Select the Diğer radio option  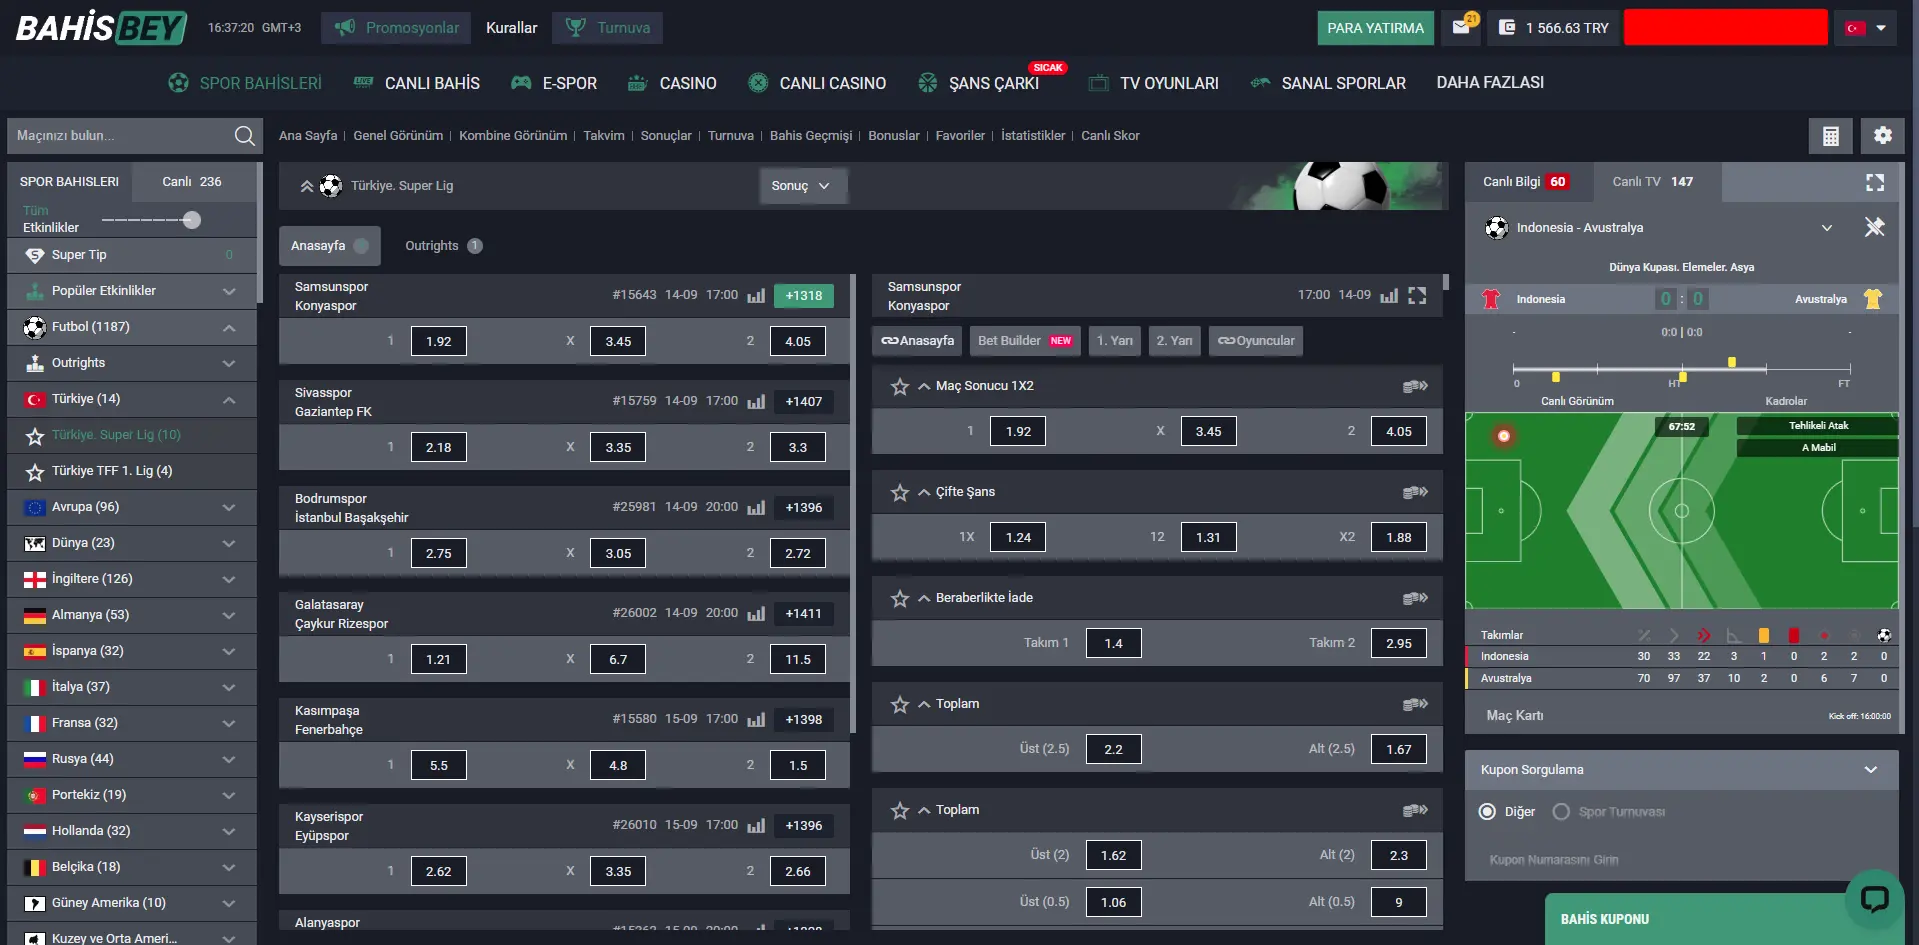click(x=1487, y=812)
